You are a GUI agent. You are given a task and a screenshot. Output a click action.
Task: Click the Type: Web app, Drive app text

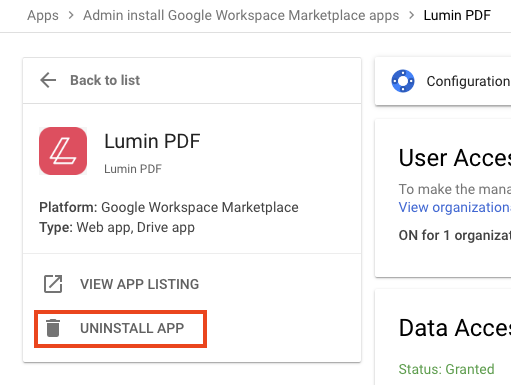(x=117, y=228)
